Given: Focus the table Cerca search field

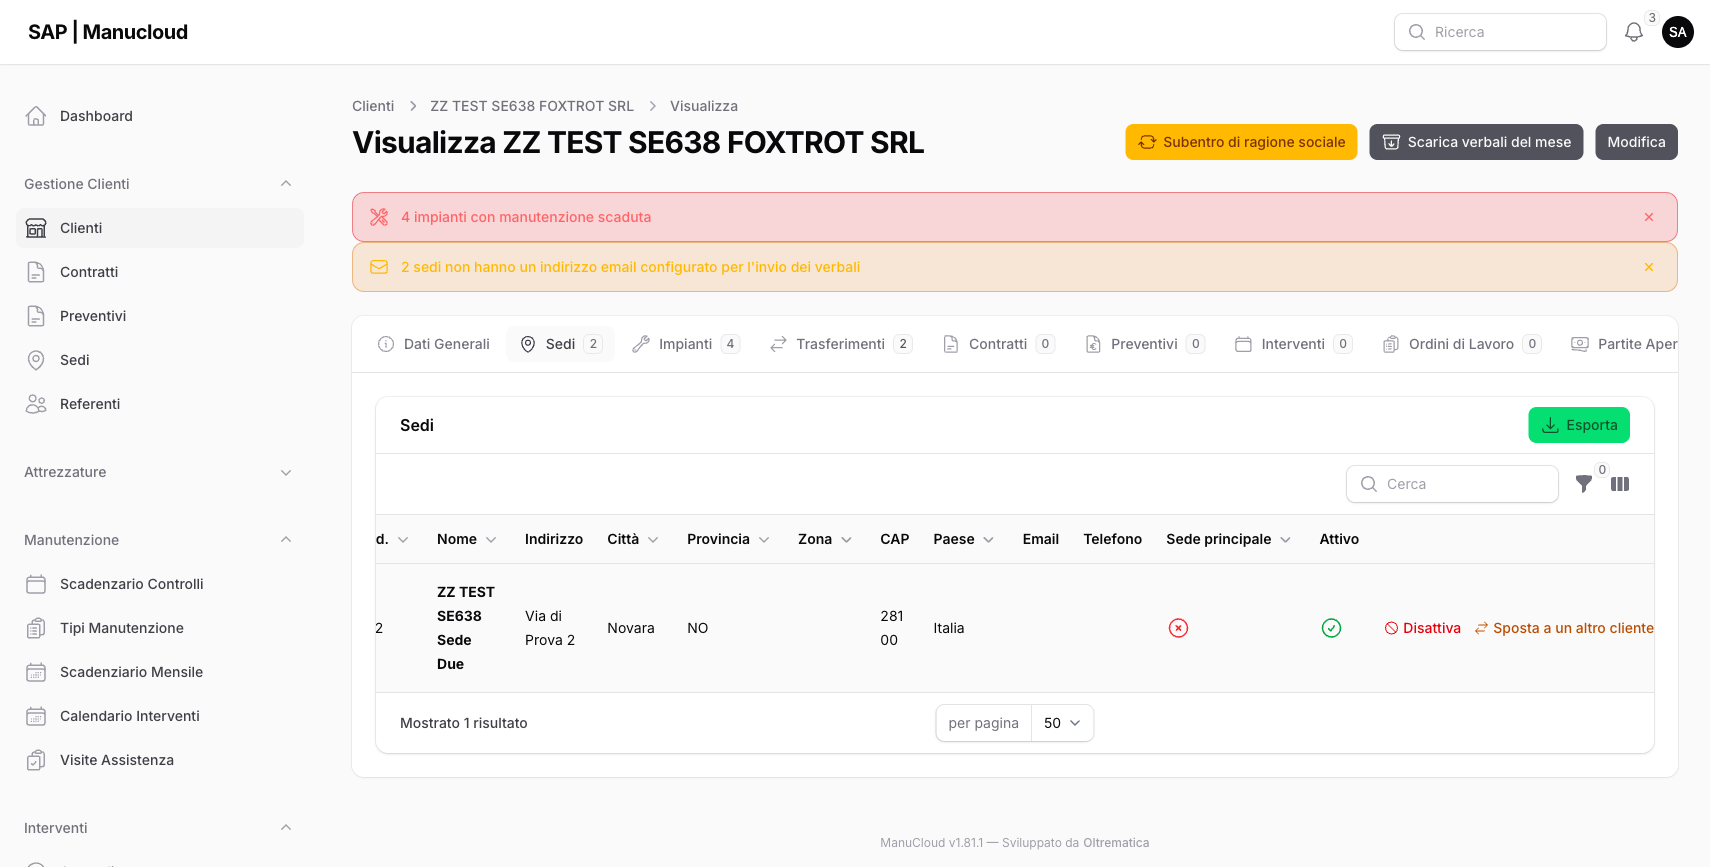Looking at the screenshot, I should (x=1452, y=484).
